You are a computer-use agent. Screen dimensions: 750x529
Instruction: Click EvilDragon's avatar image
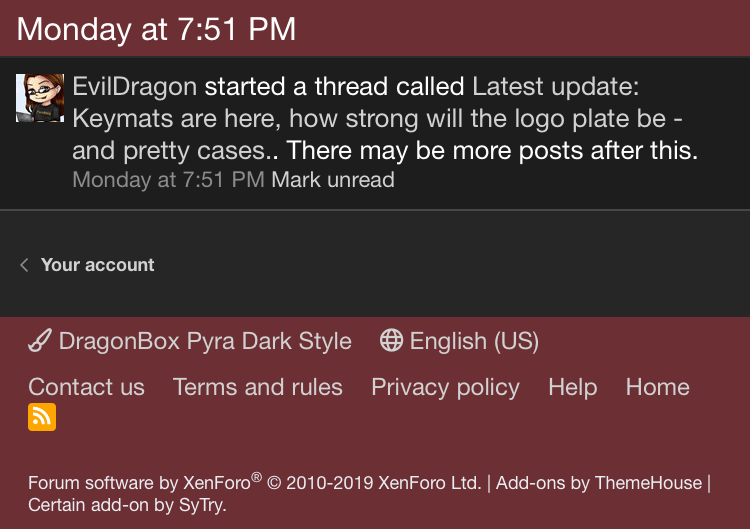[40, 98]
